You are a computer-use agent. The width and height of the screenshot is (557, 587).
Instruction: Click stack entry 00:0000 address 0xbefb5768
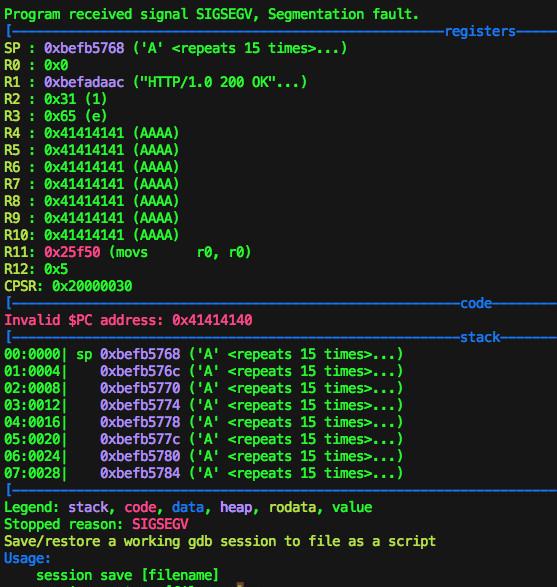(x=140, y=354)
